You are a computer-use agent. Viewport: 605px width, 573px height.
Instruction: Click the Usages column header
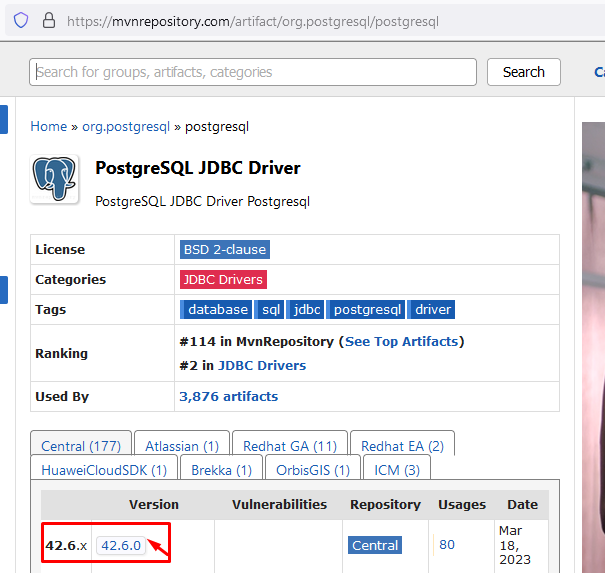point(462,504)
